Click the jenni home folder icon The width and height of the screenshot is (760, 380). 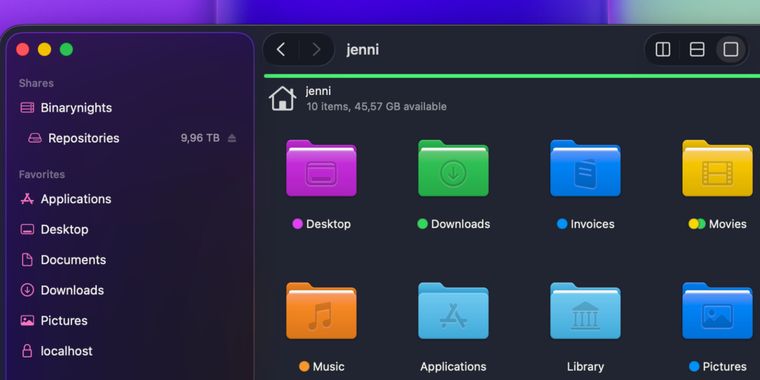(x=283, y=98)
